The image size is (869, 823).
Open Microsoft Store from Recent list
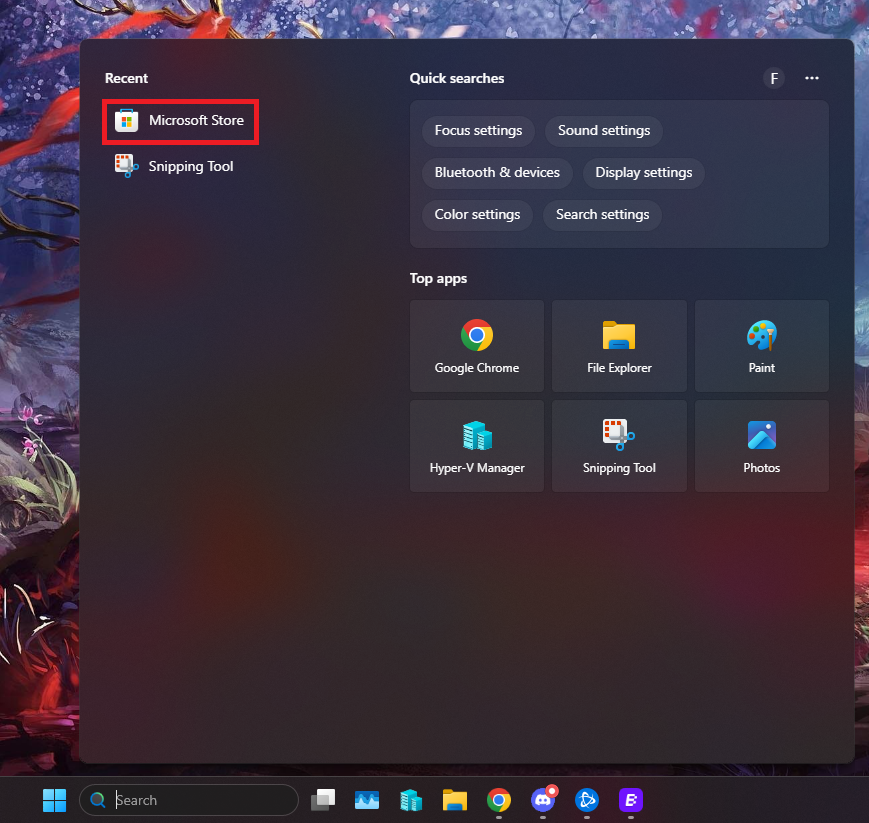(x=181, y=121)
